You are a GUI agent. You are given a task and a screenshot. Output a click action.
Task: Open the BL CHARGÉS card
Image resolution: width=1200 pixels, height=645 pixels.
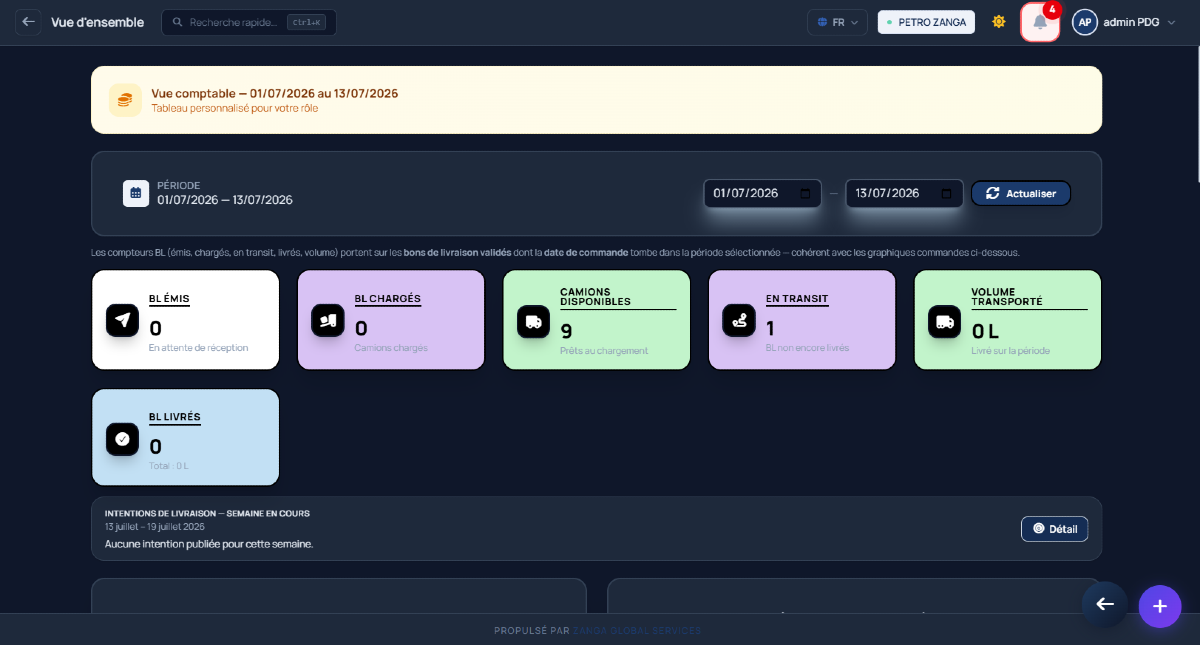point(391,320)
